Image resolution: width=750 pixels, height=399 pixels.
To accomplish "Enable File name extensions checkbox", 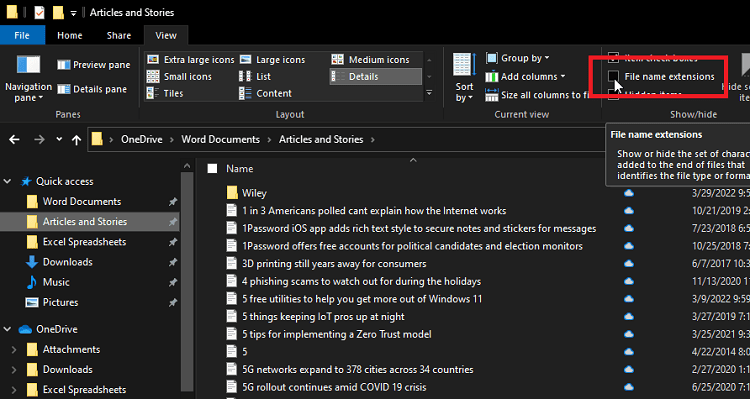I will [613, 77].
